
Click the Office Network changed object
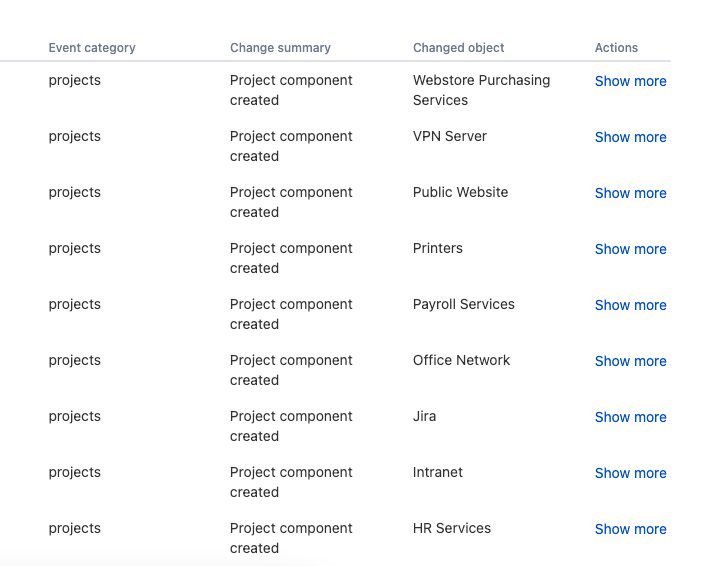coord(461,360)
